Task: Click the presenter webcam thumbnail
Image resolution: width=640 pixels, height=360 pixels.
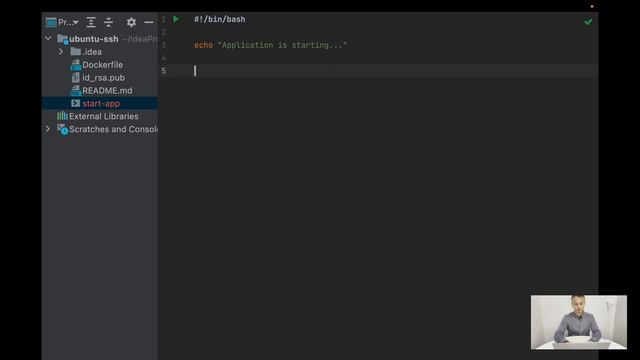Action: (x=579, y=322)
